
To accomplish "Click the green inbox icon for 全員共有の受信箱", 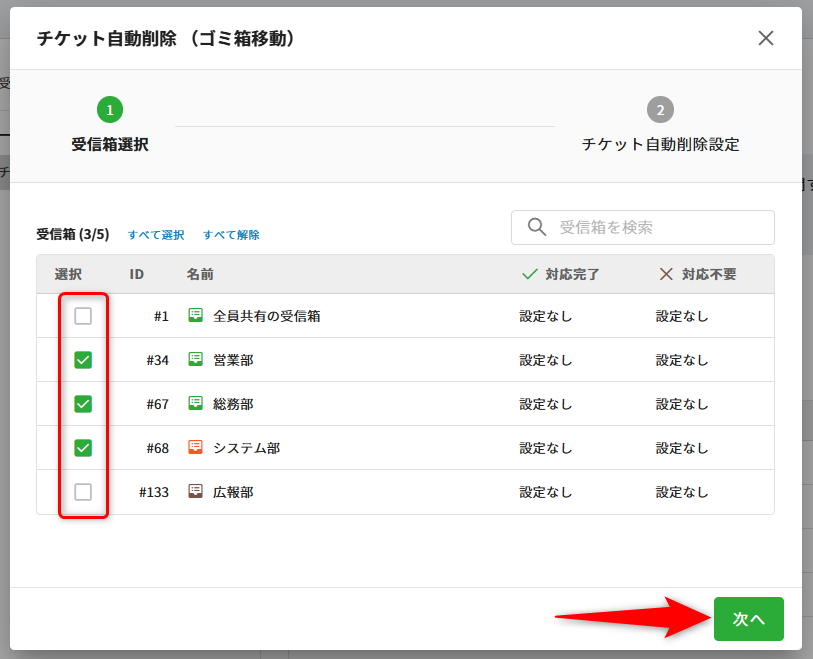I will (195, 316).
